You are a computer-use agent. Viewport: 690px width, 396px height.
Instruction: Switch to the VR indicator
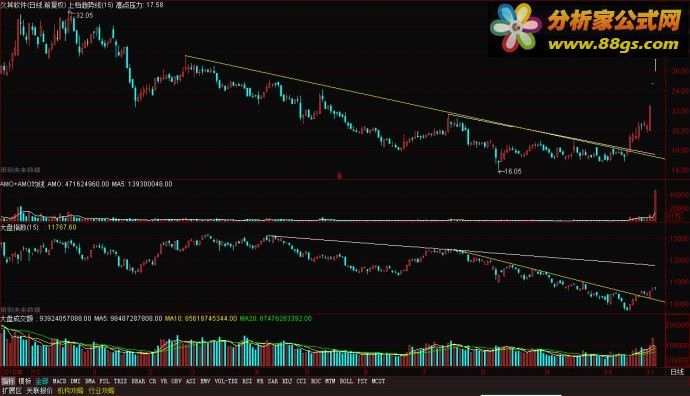point(164,381)
